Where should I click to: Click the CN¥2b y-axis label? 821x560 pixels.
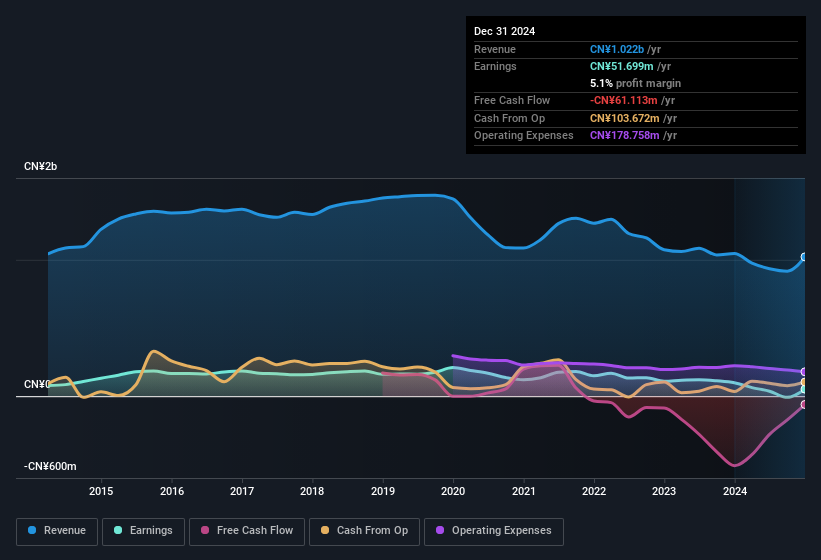click(40, 166)
